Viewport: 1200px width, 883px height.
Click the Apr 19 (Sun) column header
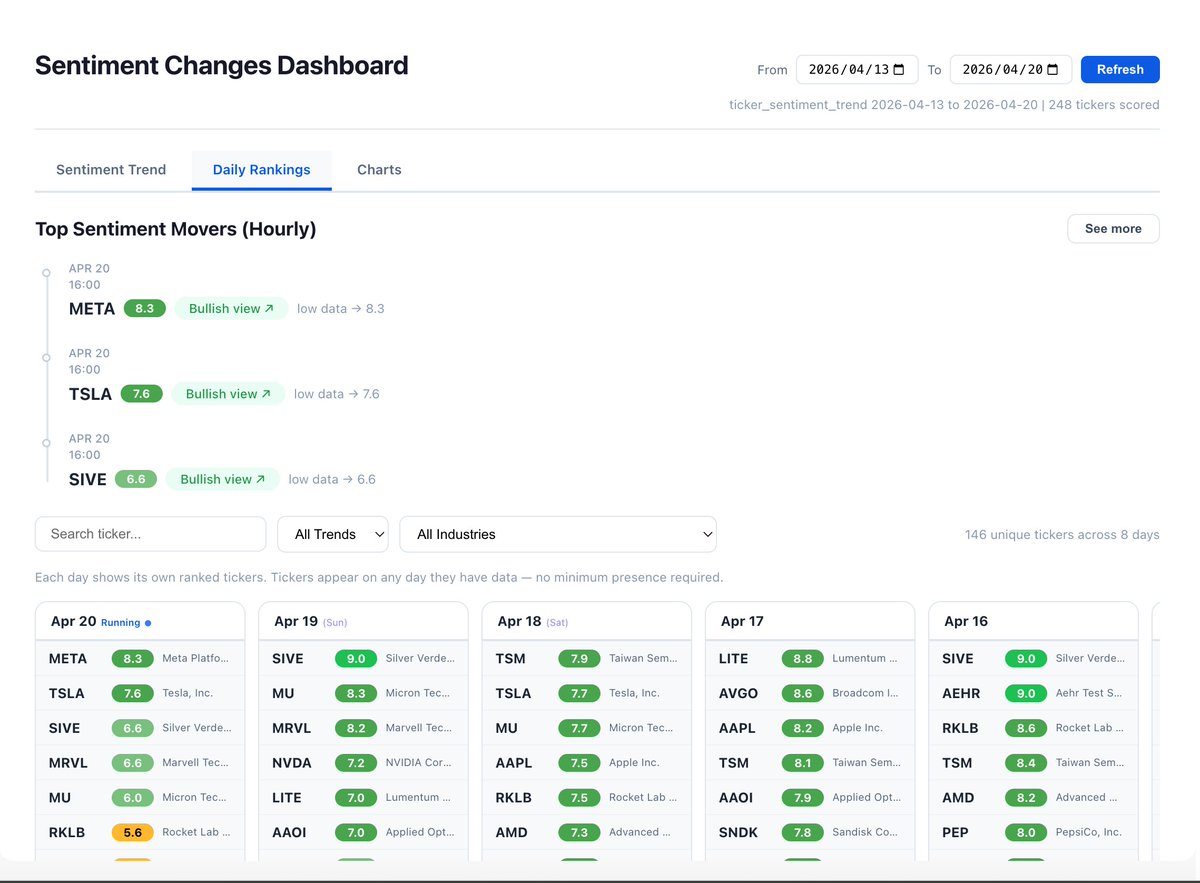coord(363,621)
